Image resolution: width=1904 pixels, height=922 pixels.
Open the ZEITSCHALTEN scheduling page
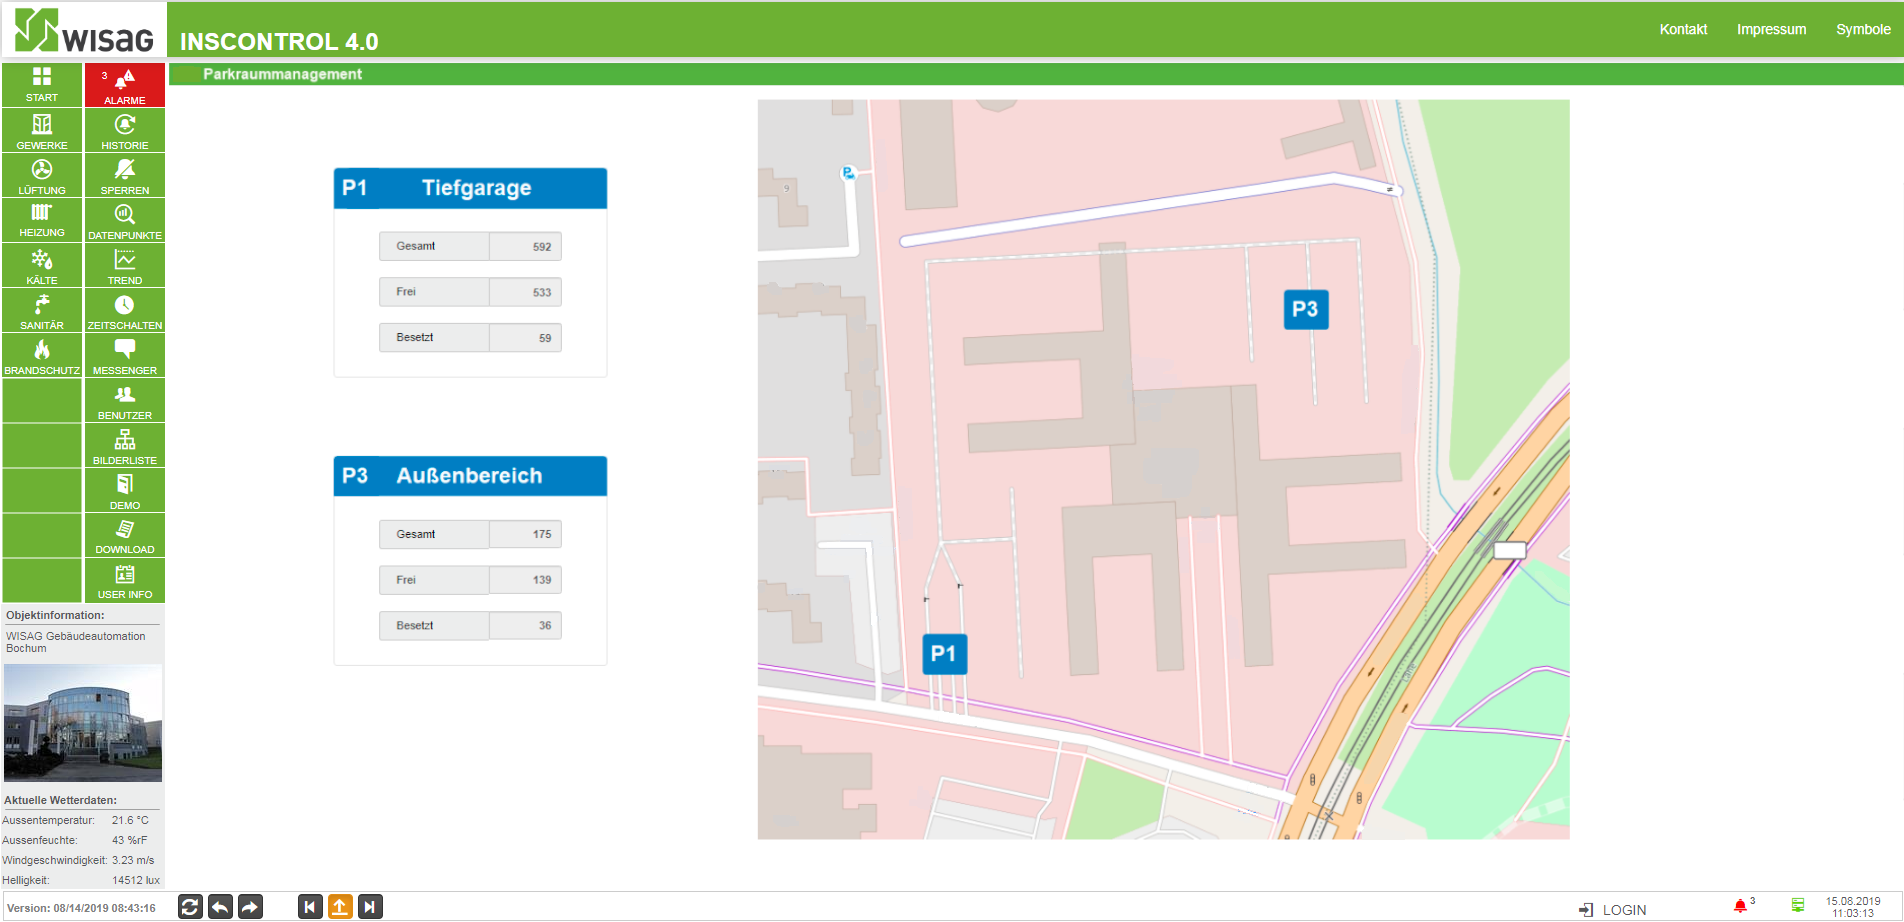click(125, 310)
